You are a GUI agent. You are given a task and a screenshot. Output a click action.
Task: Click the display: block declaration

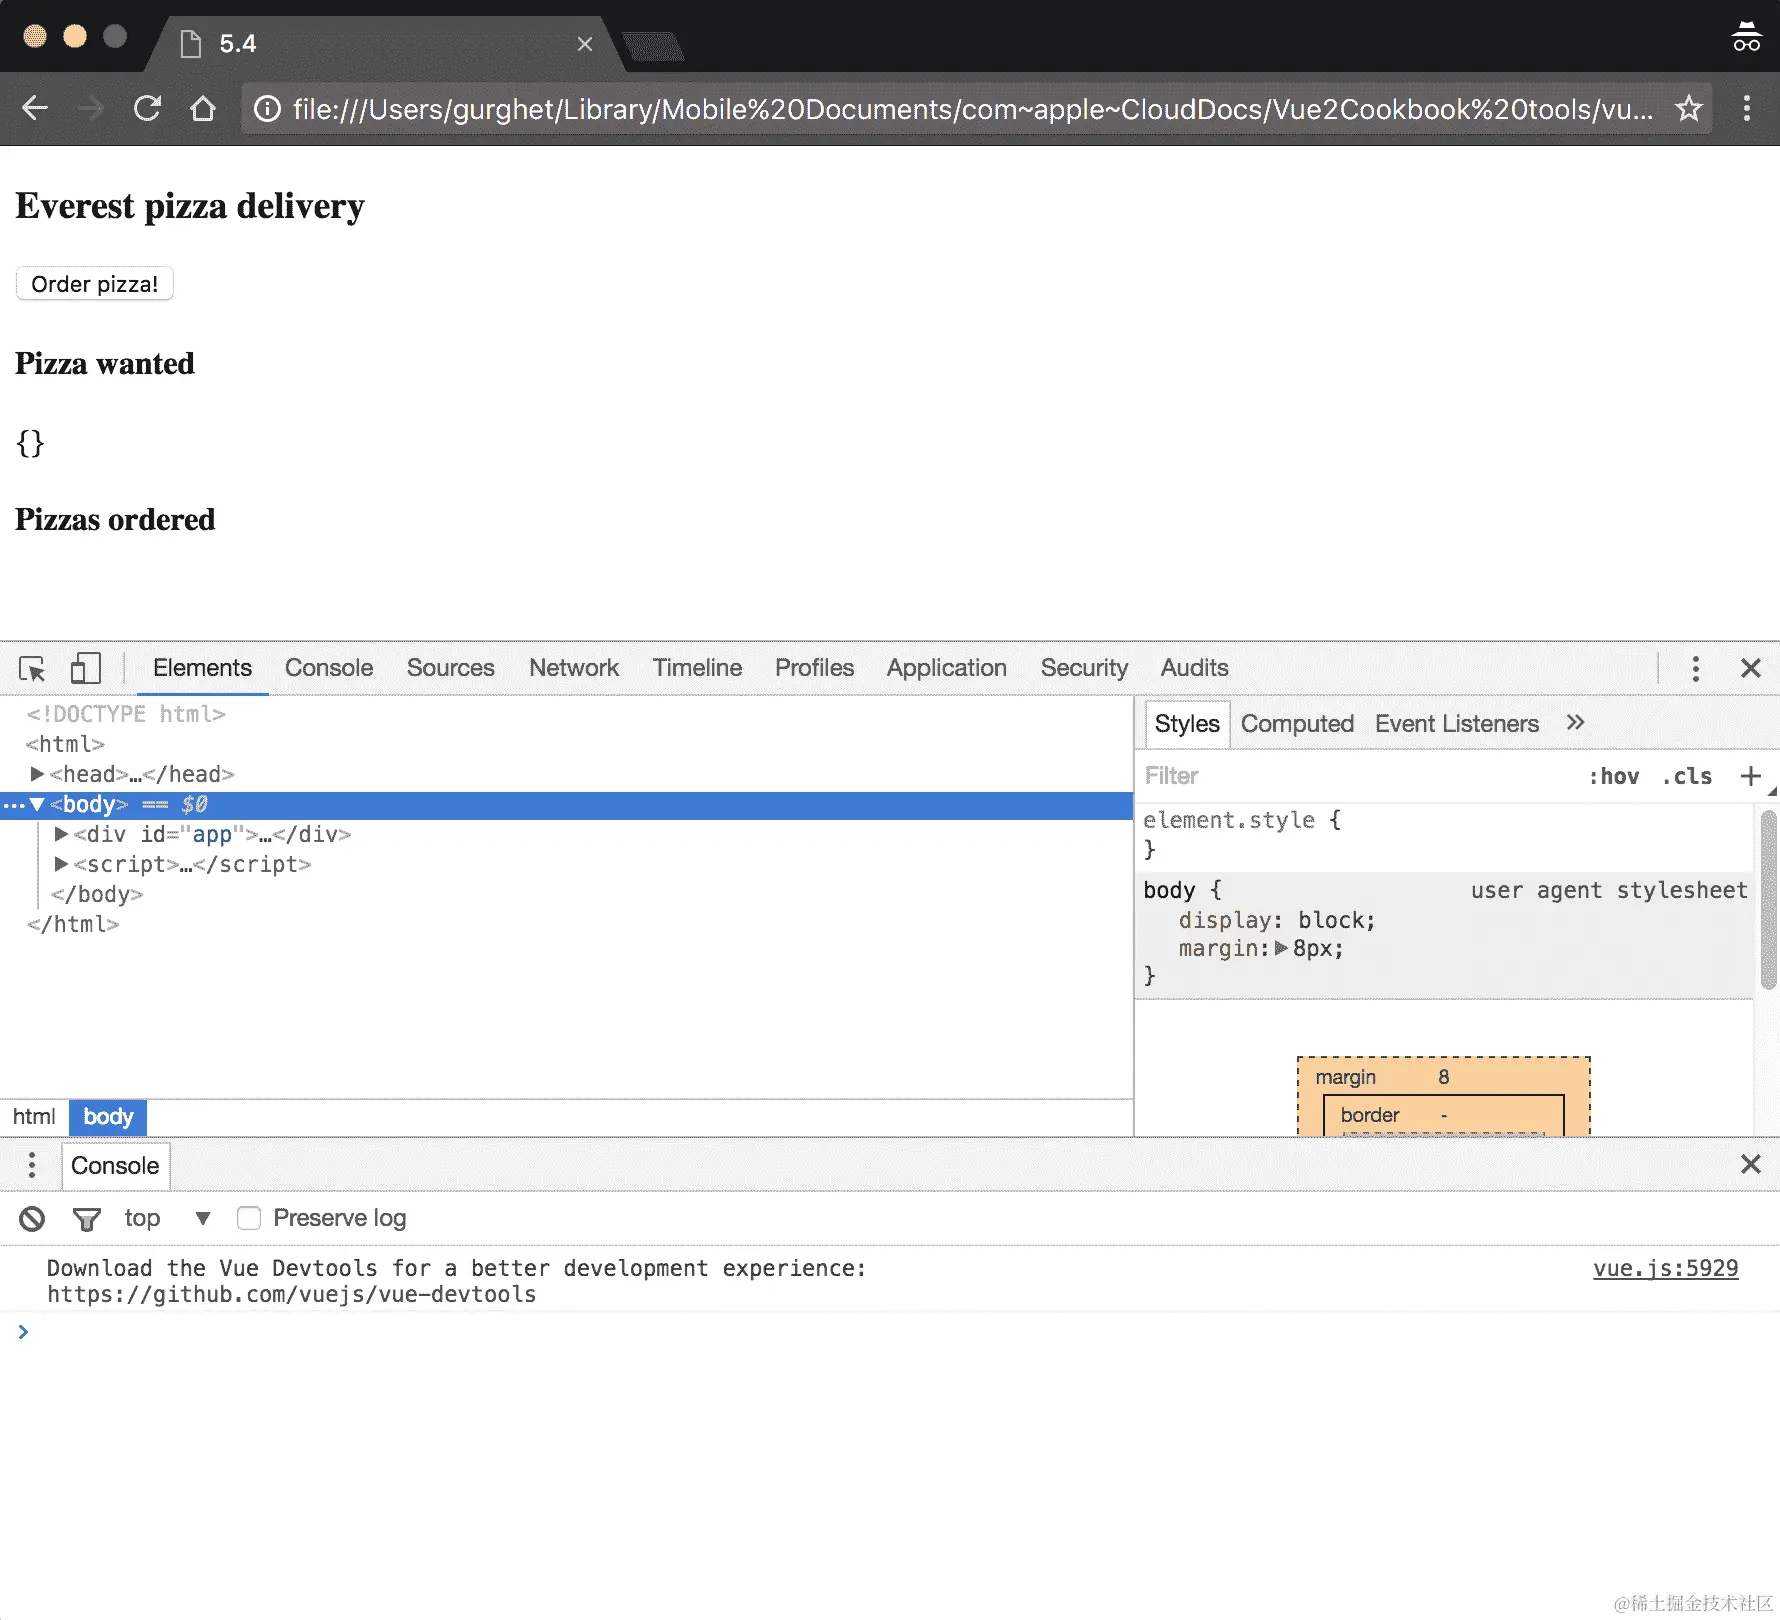click(1277, 920)
